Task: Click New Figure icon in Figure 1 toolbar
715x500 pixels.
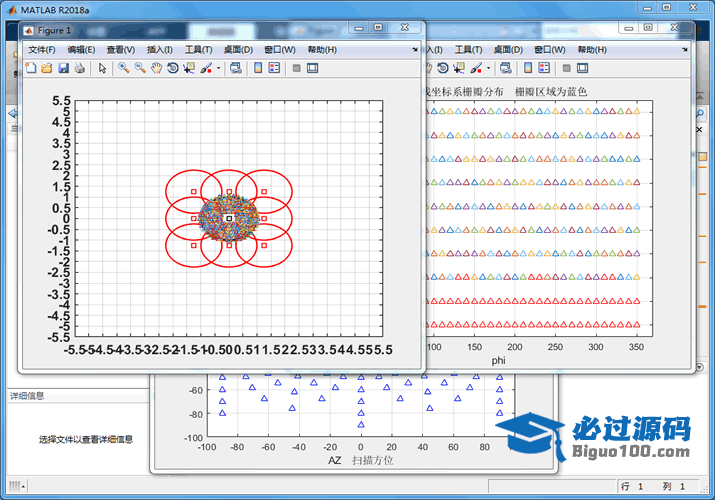Action: coord(30,68)
